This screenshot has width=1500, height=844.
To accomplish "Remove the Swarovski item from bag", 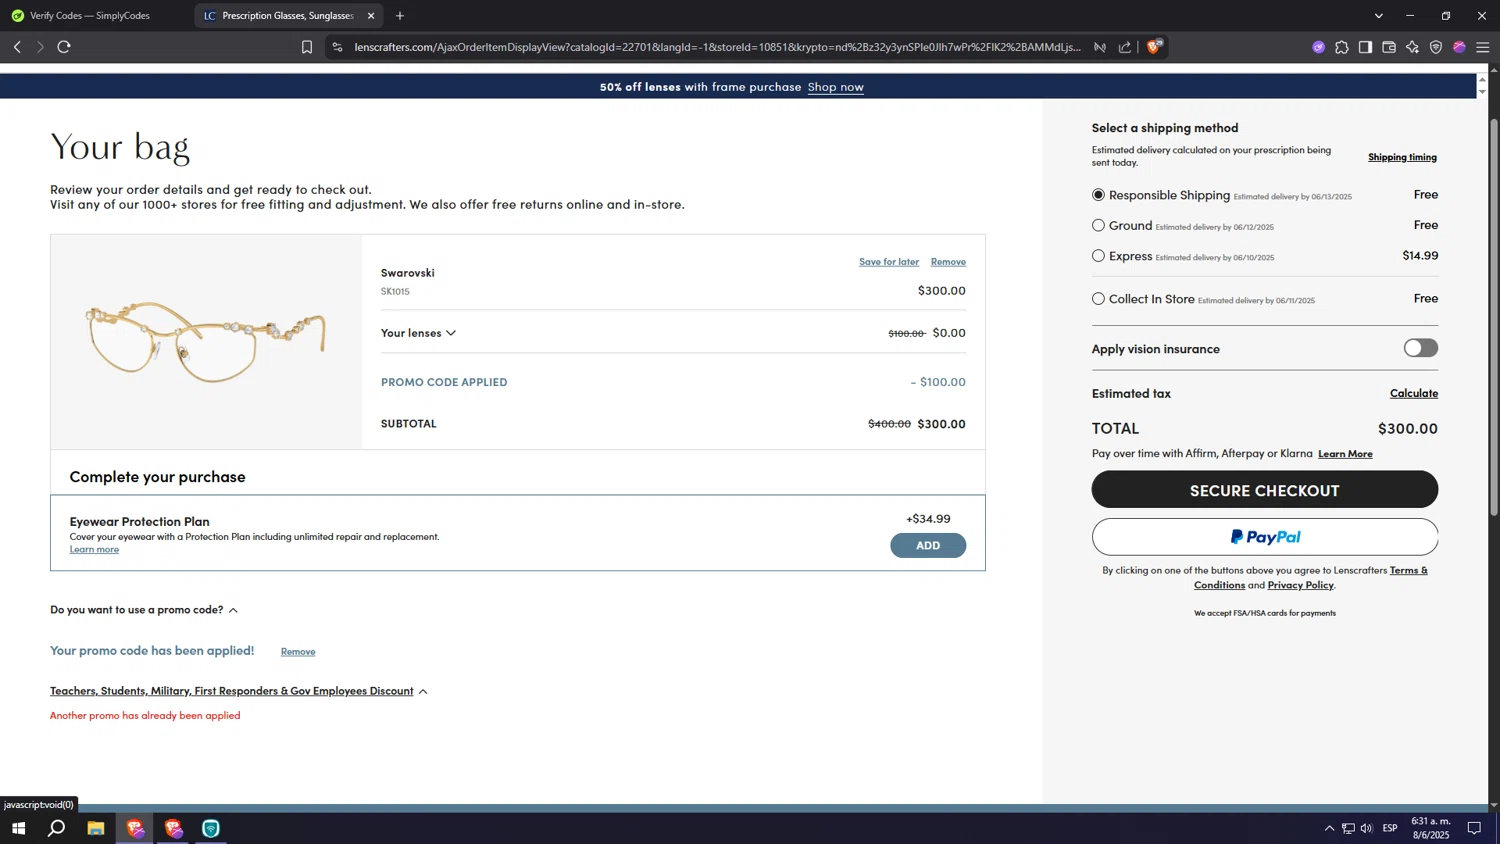I will point(948,262).
